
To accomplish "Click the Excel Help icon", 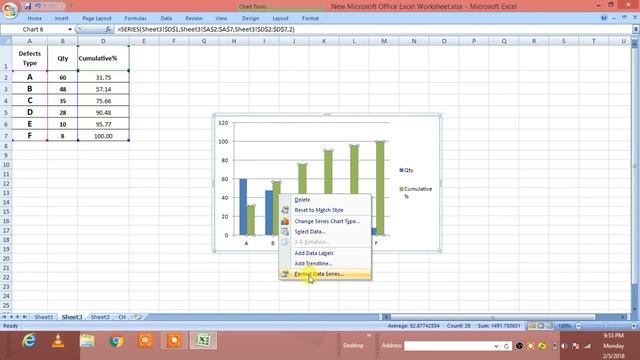I will pyautogui.click(x=604, y=18).
